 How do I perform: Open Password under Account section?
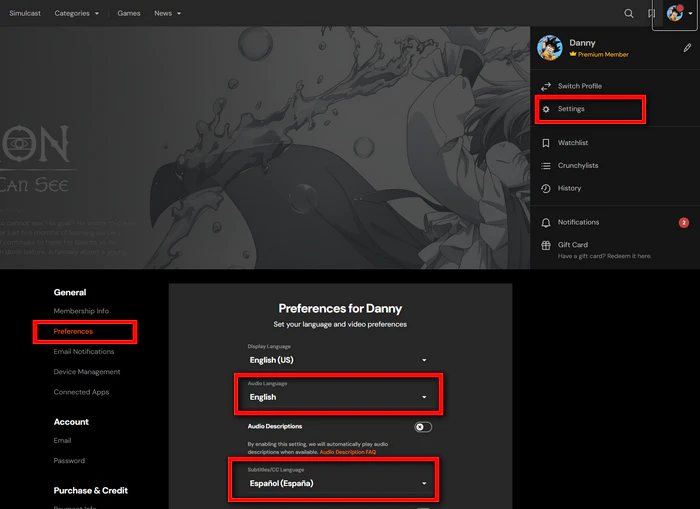click(x=69, y=461)
